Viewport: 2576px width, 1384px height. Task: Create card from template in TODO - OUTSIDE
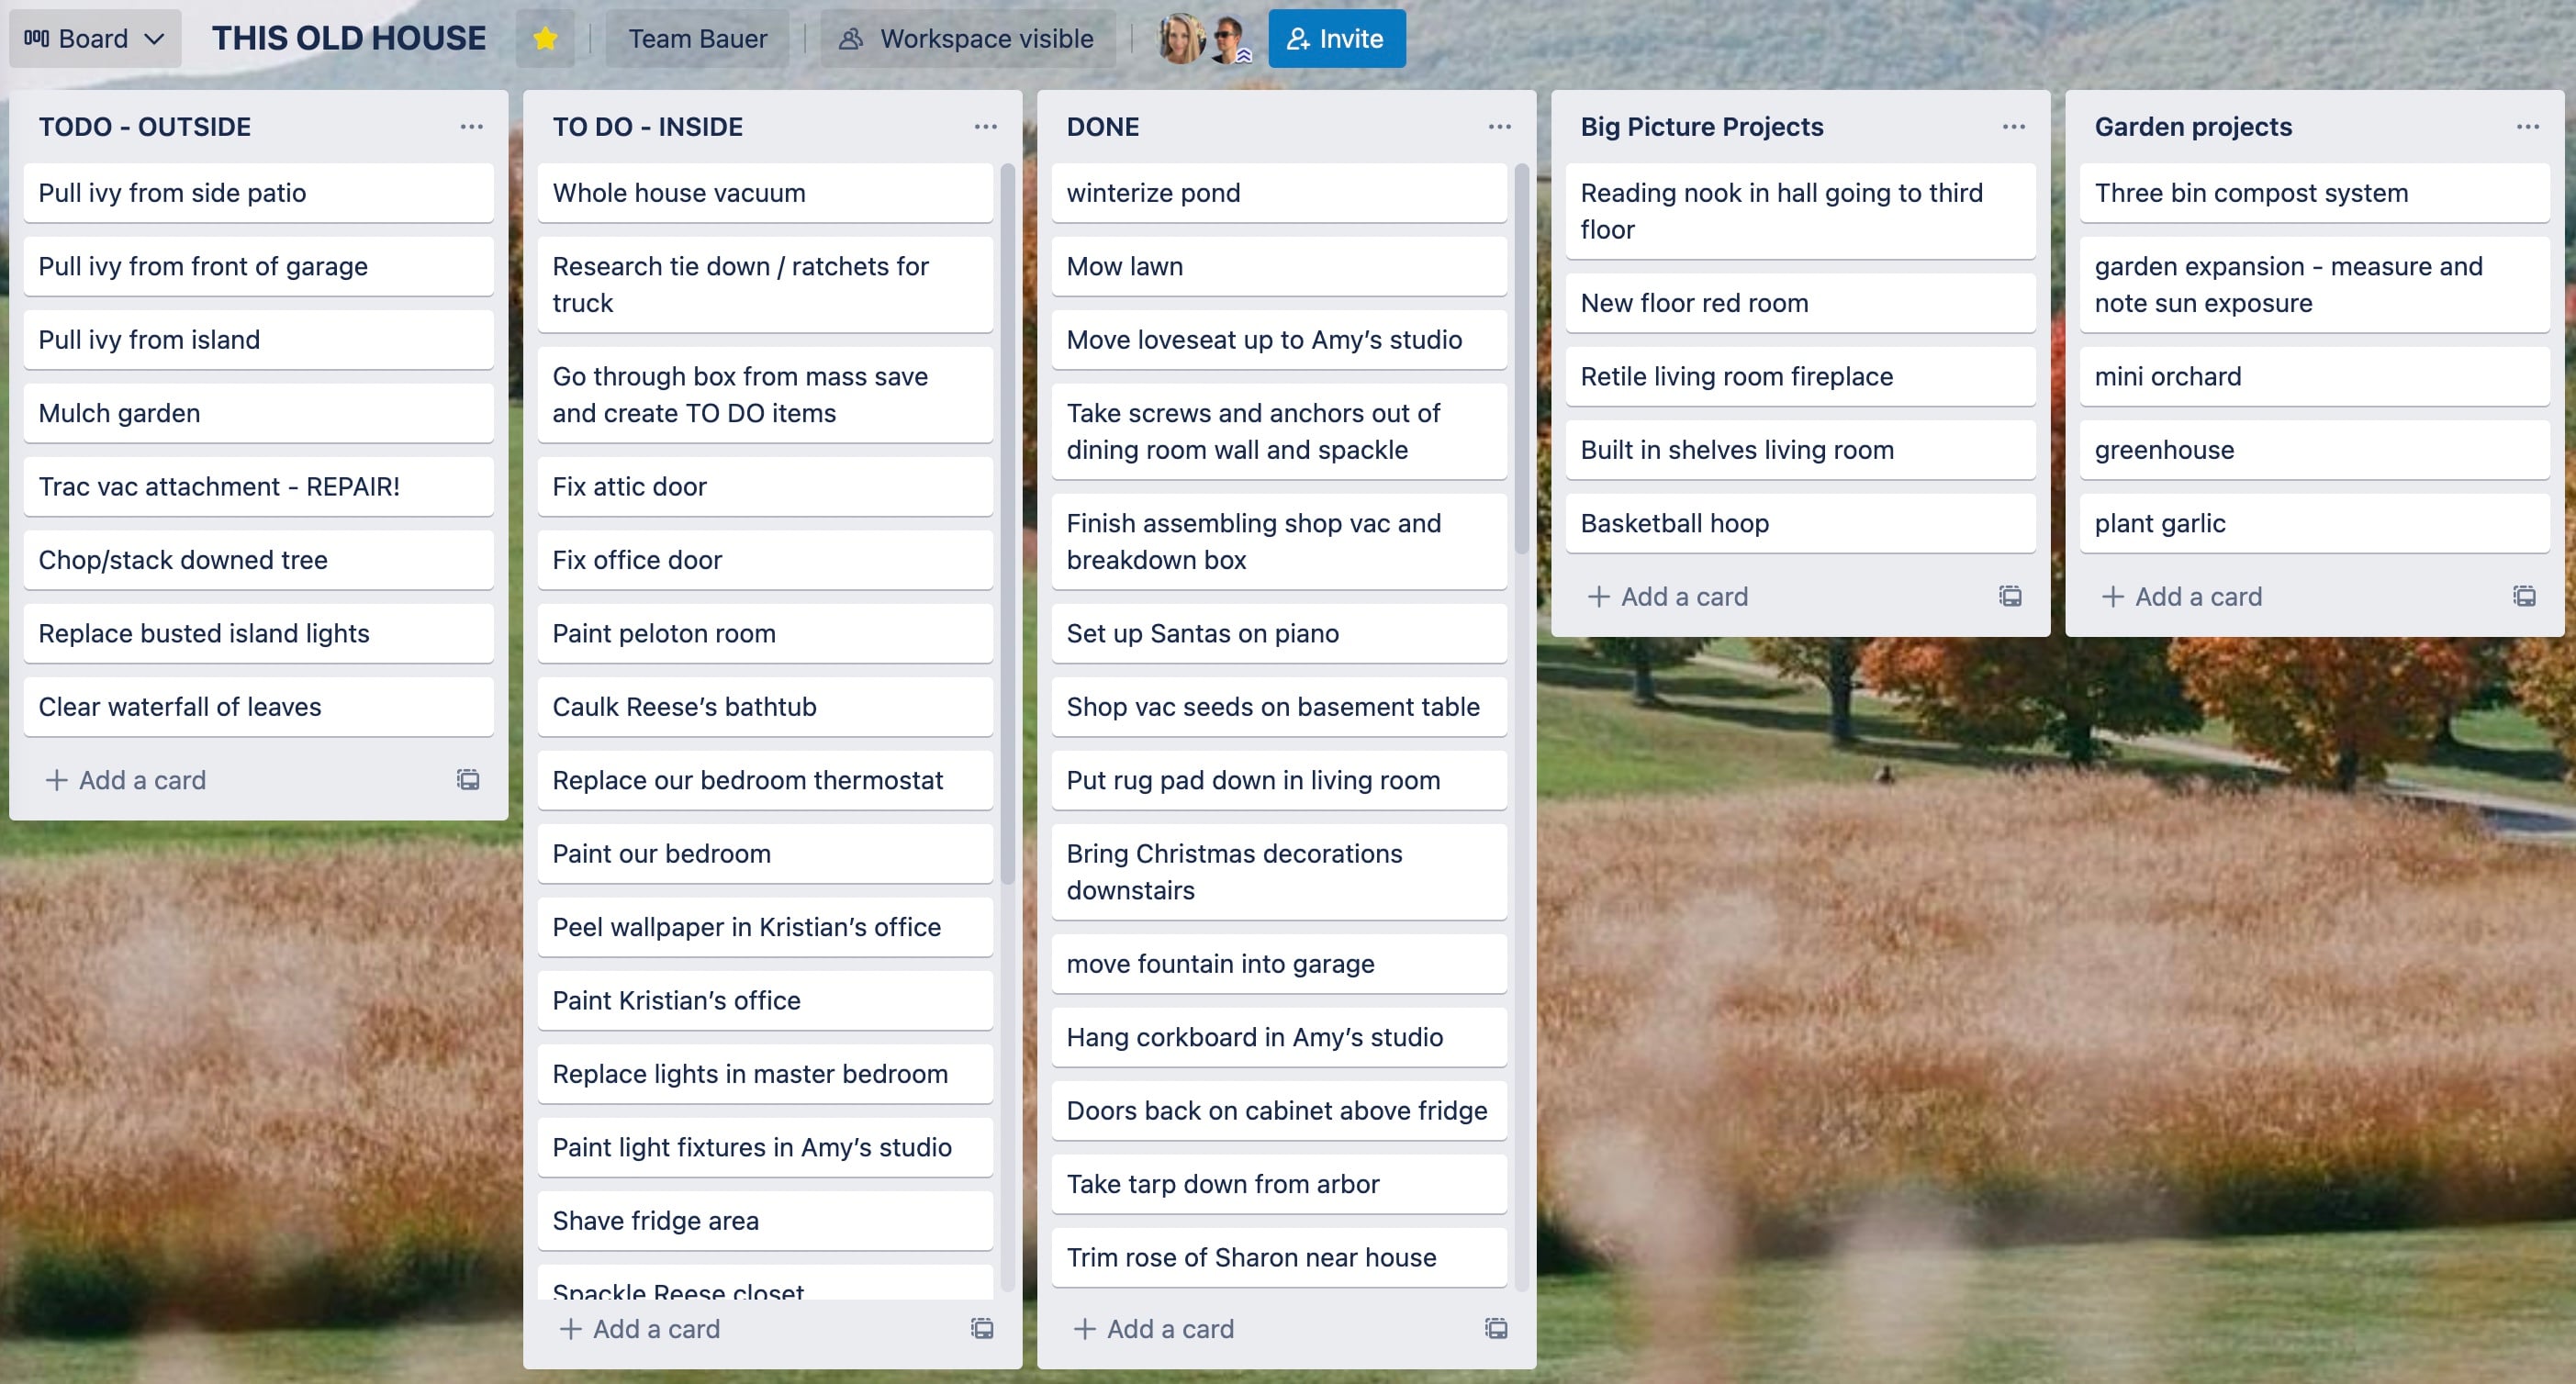[468, 780]
